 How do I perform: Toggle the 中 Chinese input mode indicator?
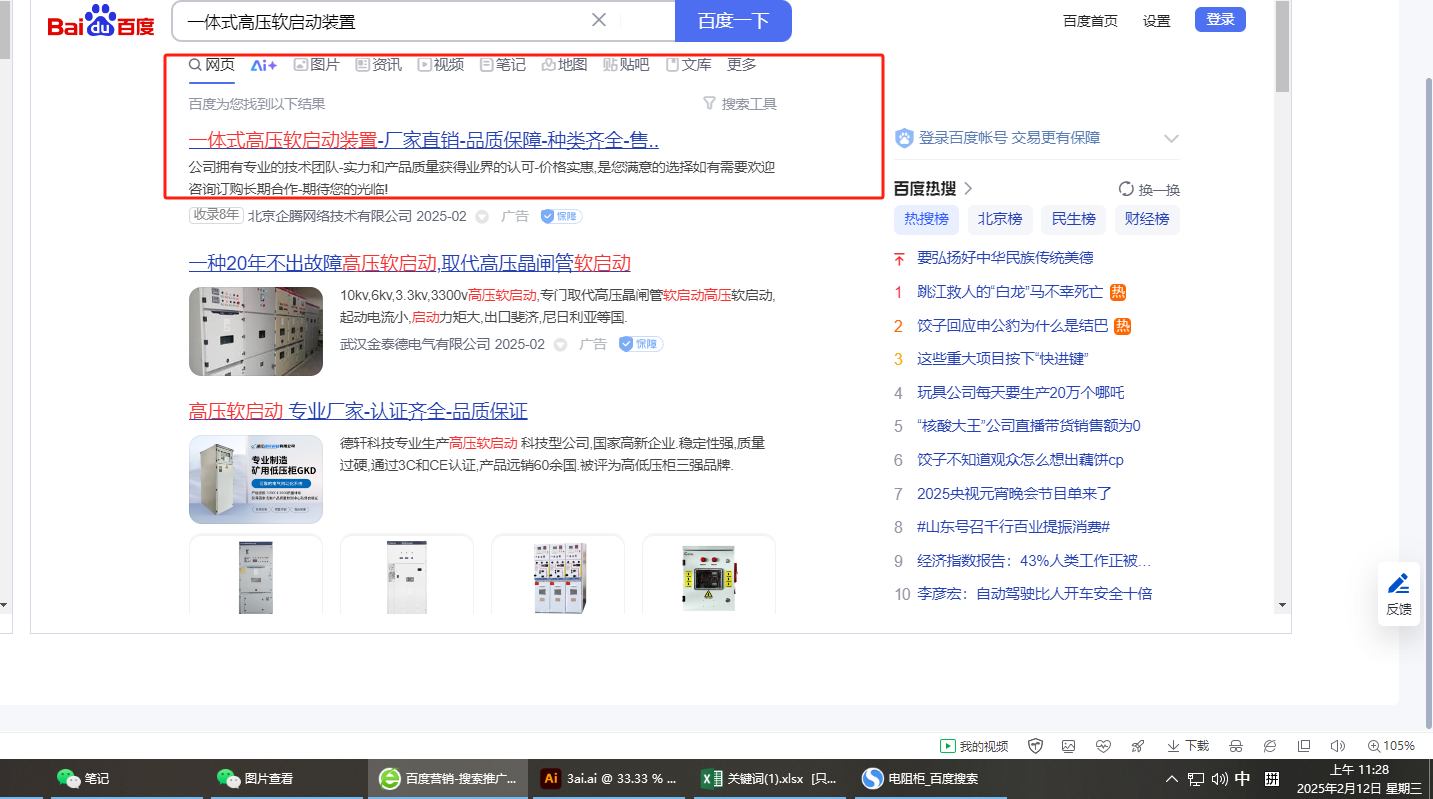1243,778
